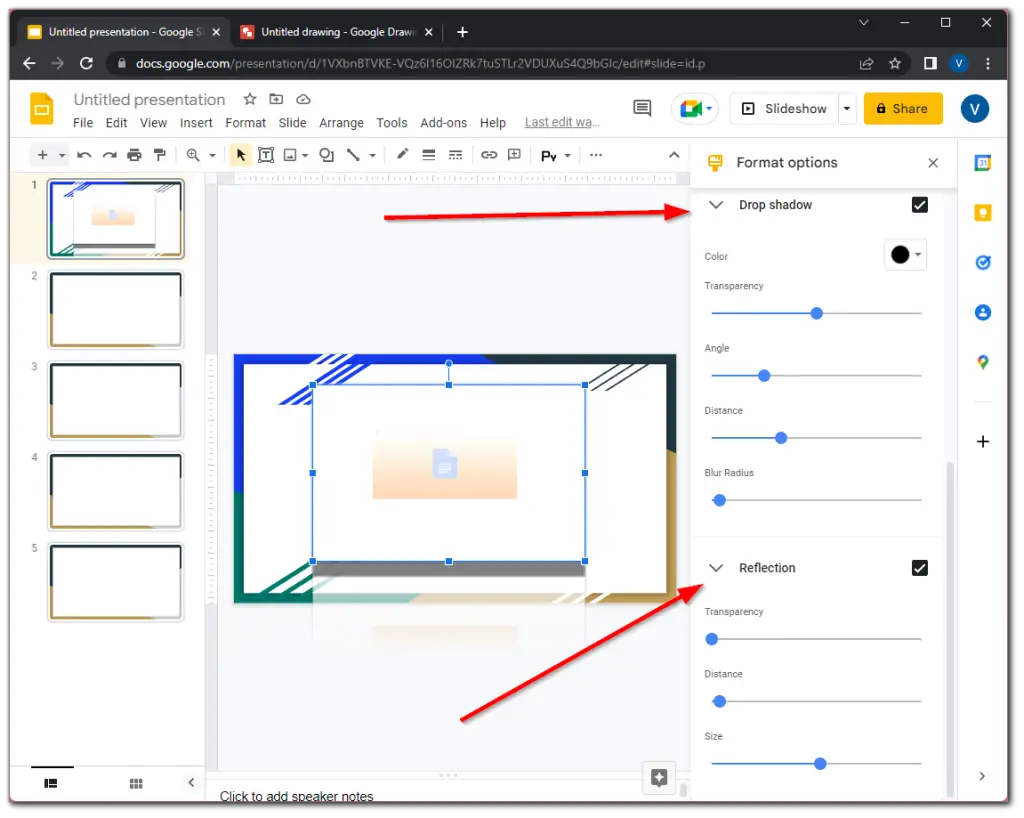Open the shadow Color dropdown

(905, 254)
